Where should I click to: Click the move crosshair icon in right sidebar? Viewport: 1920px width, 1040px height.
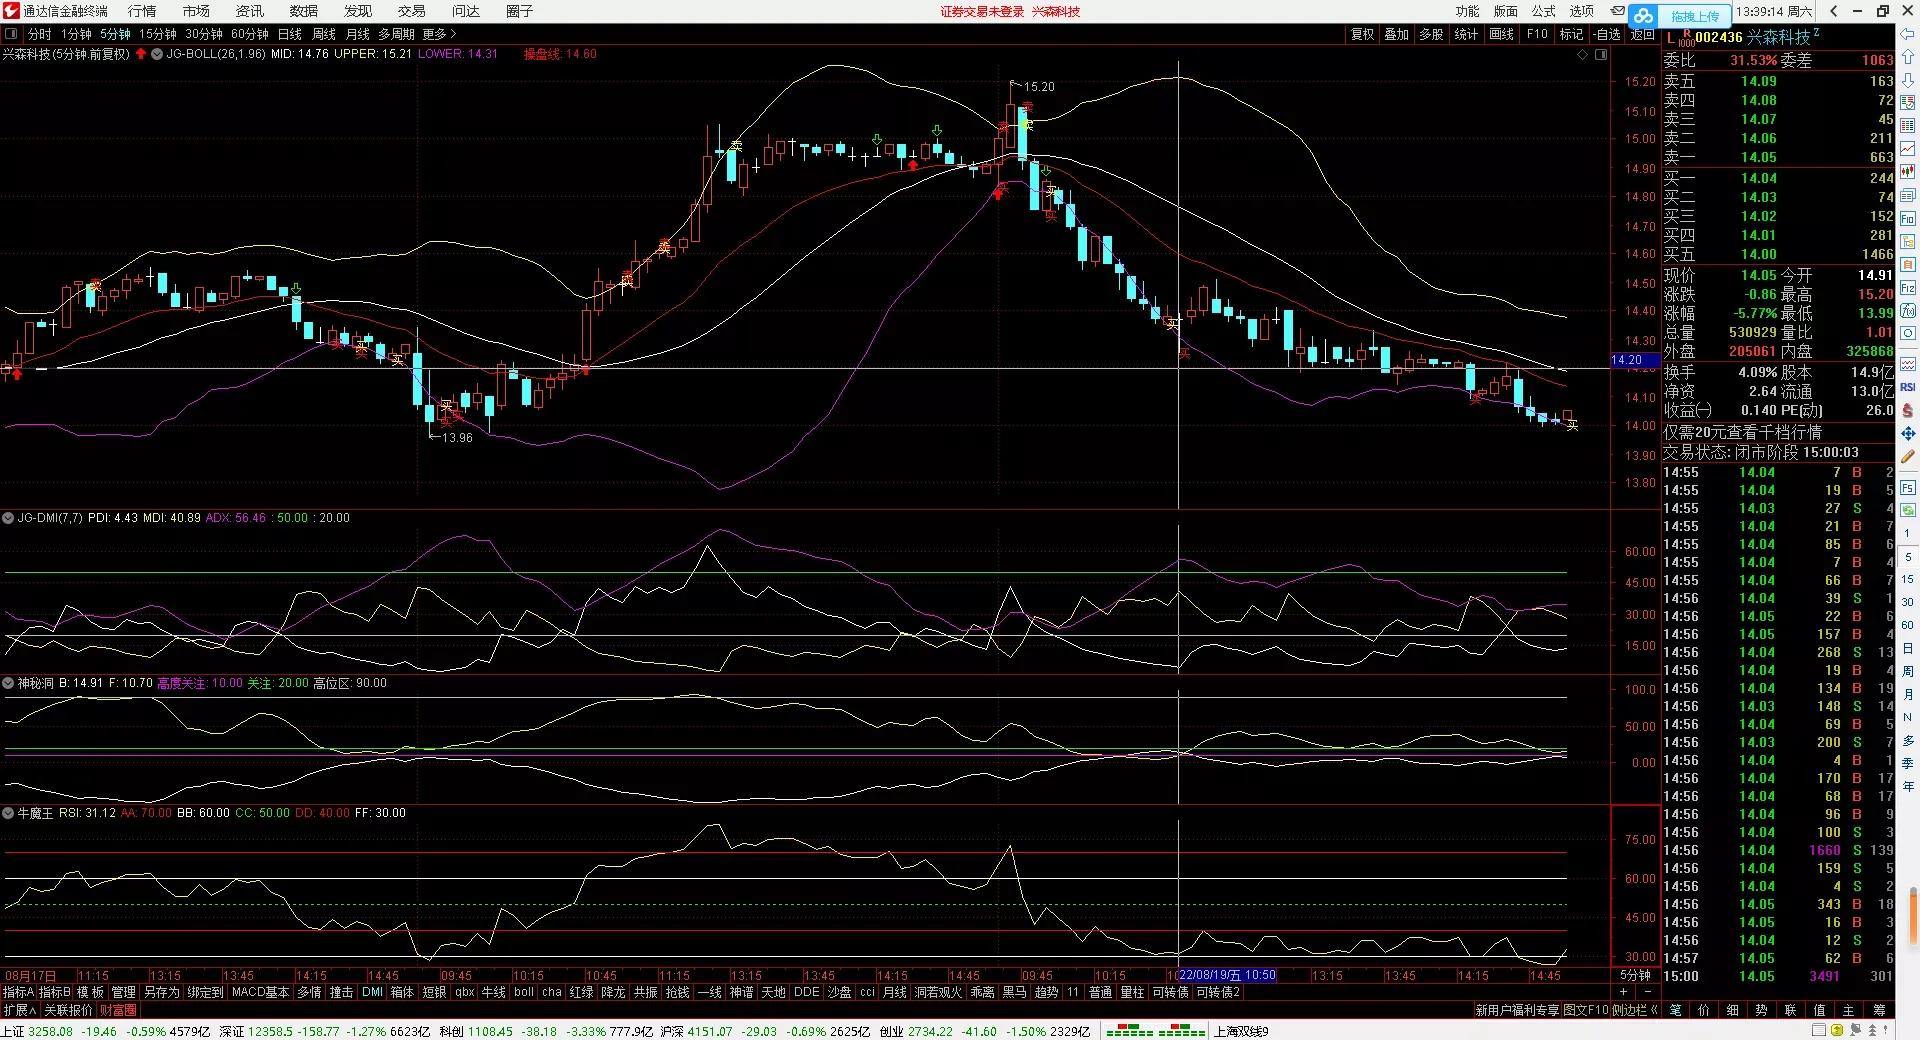(x=1908, y=434)
